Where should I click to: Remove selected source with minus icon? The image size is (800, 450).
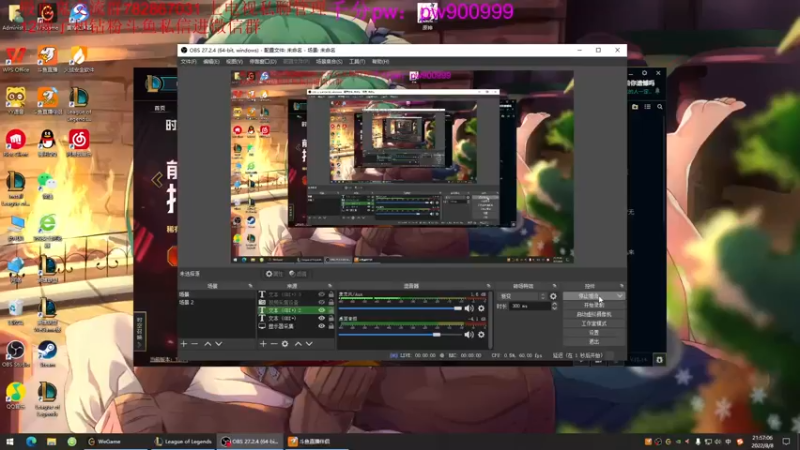[x=274, y=344]
